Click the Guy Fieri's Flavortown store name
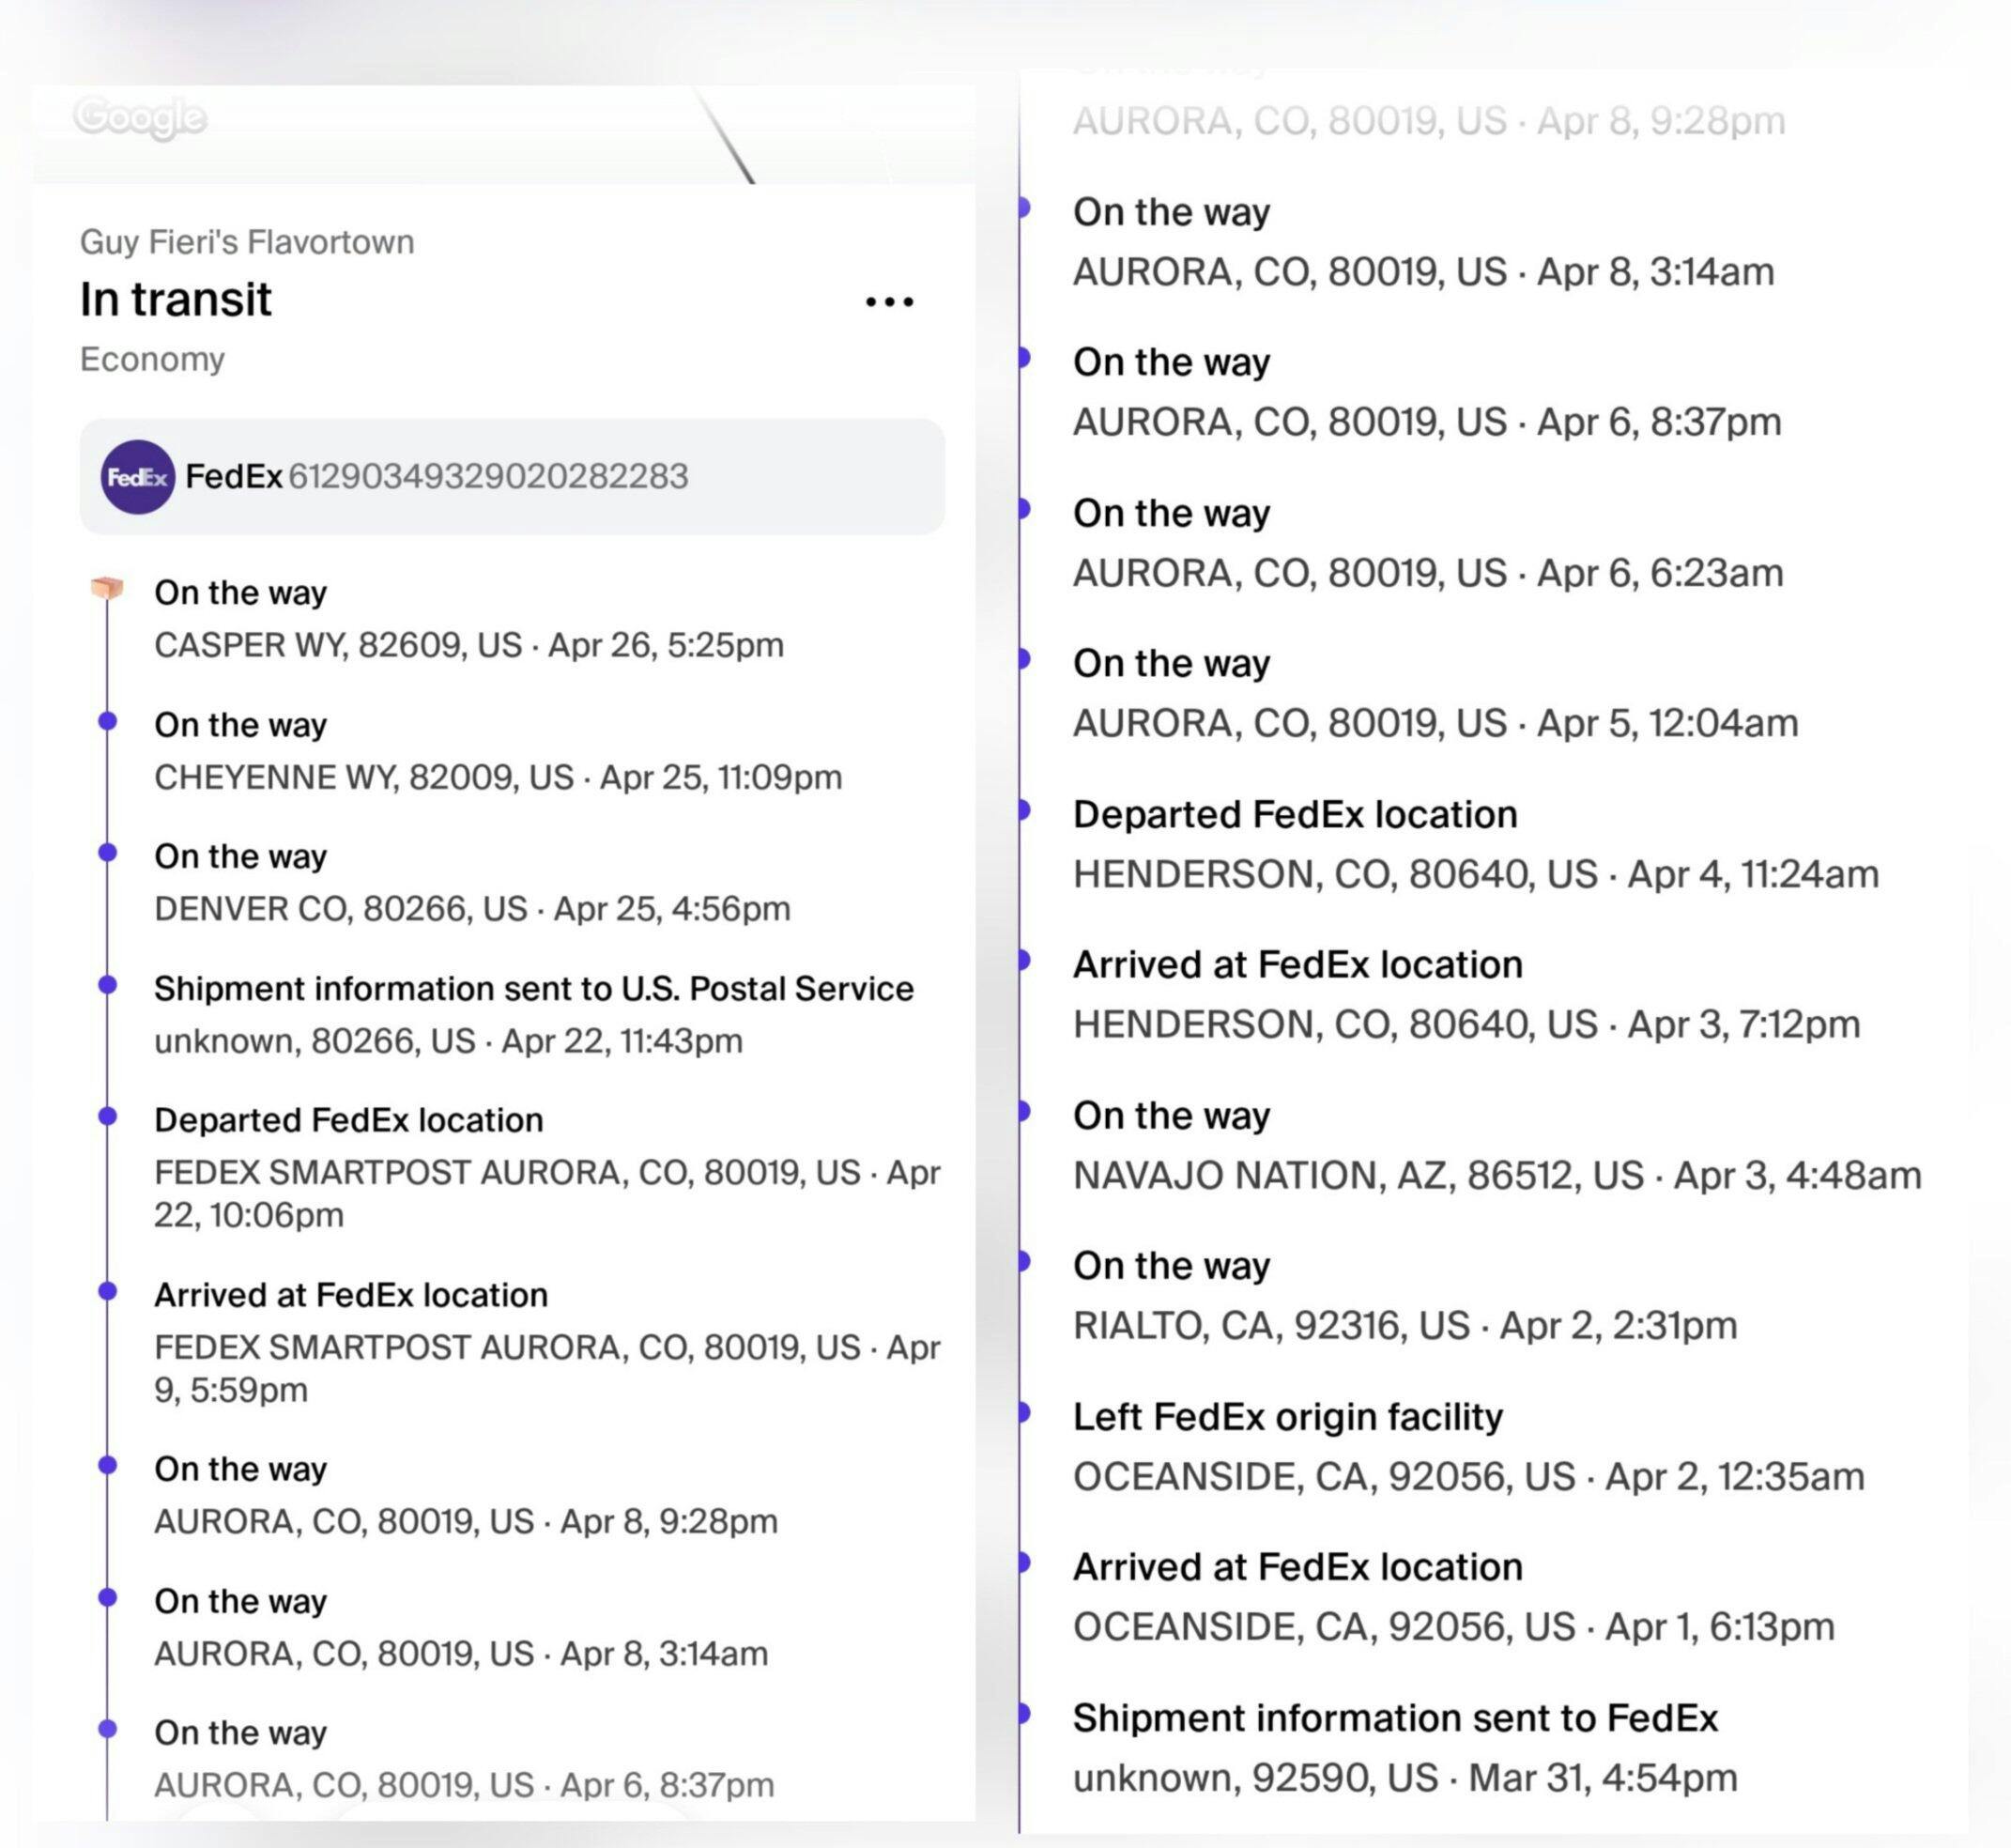The width and height of the screenshot is (2011, 1848). (x=247, y=242)
